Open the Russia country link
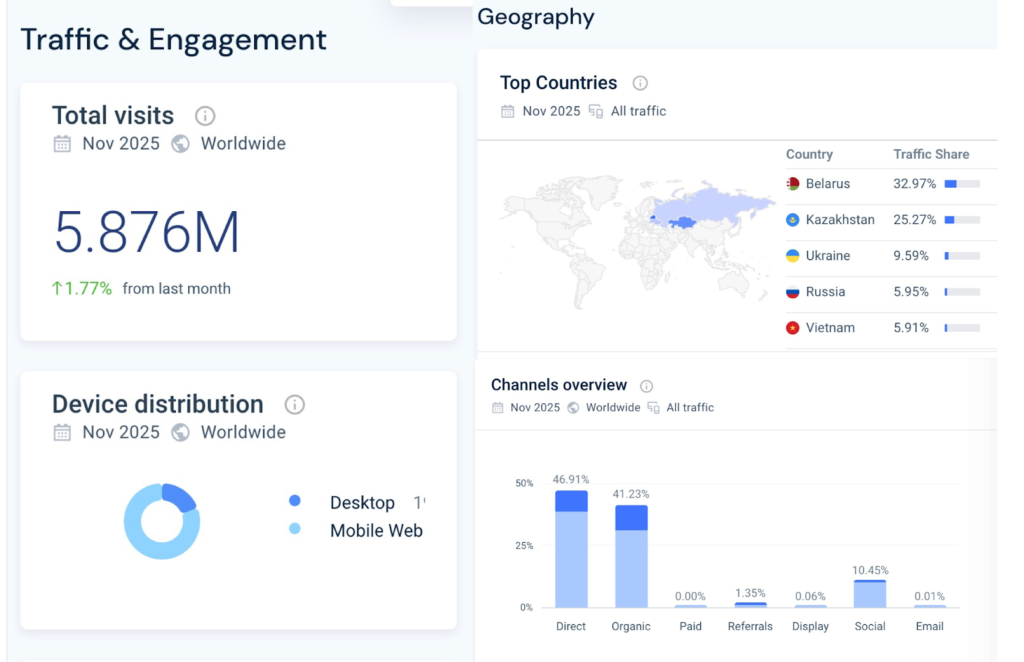Image resolution: width=1024 pixels, height=662 pixels. [825, 292]
